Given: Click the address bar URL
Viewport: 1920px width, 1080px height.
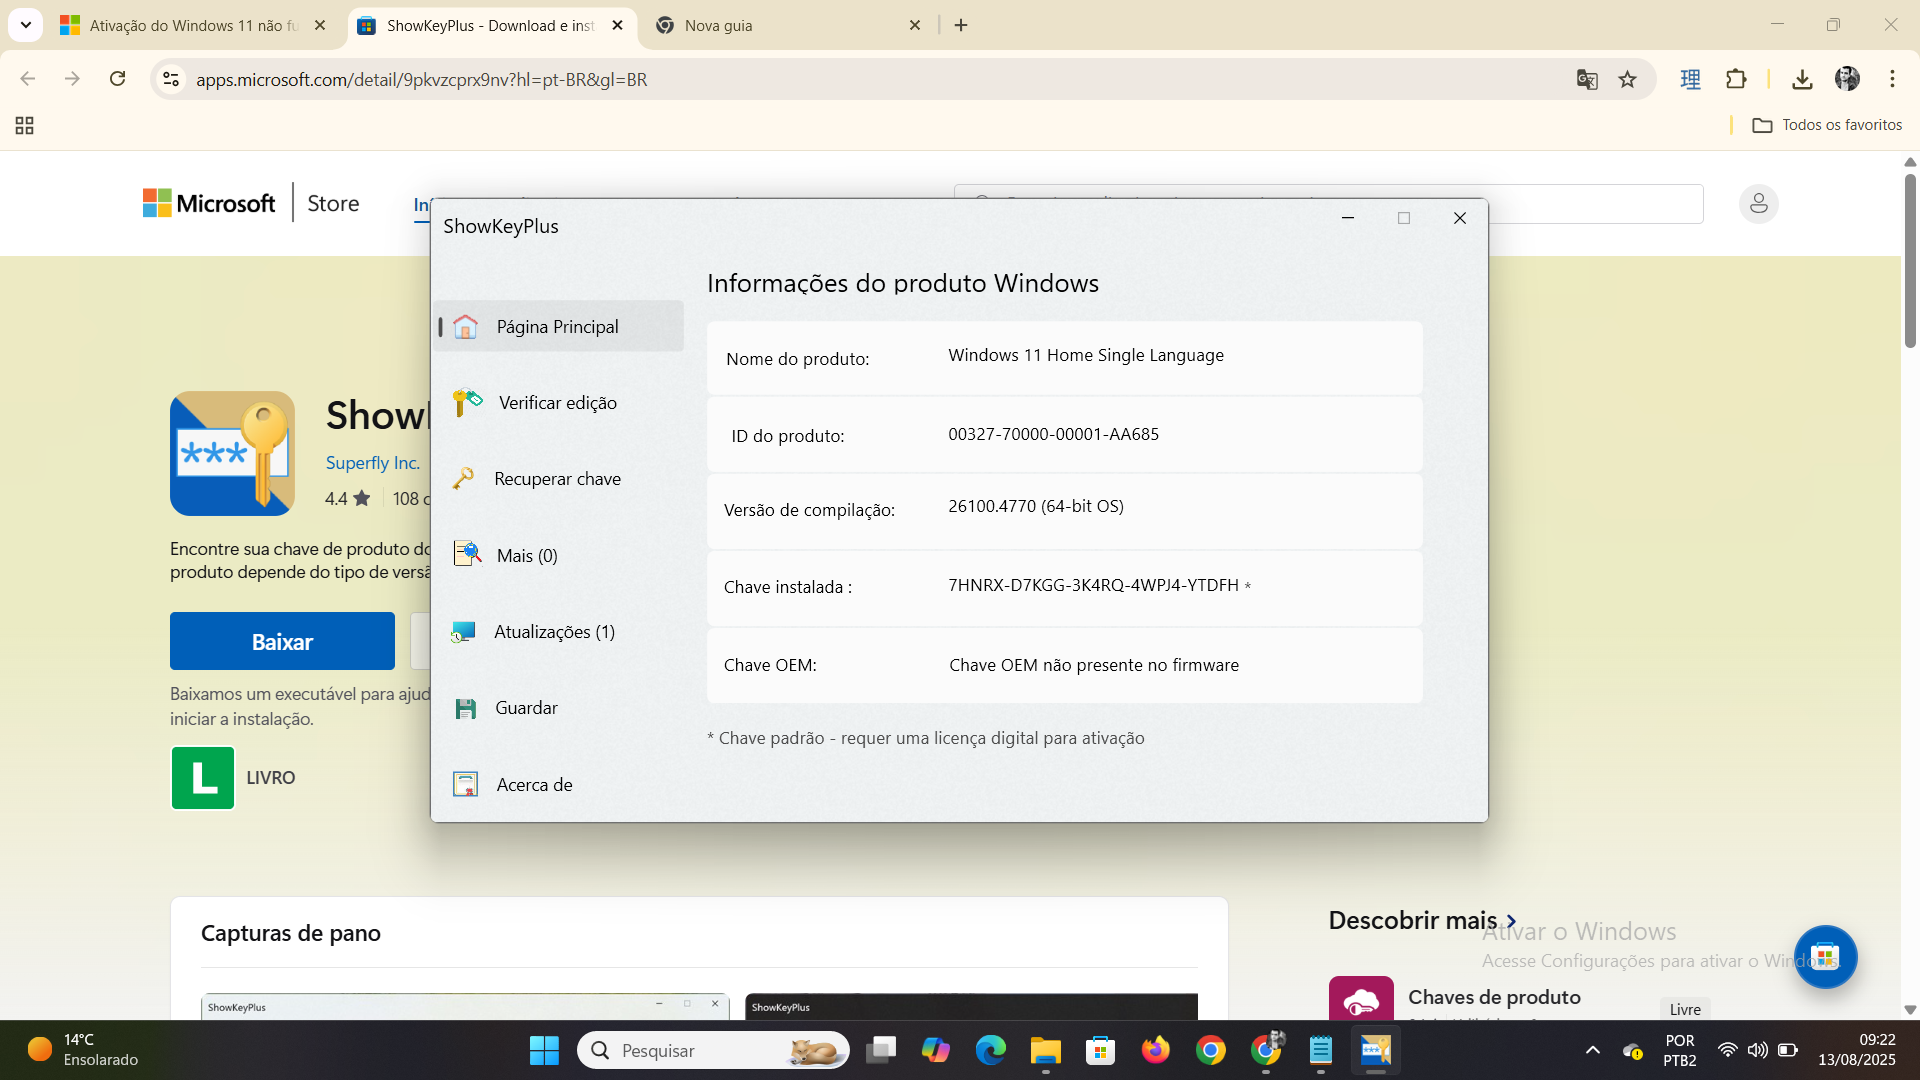Looking at the screenshot, I should click(x=421, y=79).
